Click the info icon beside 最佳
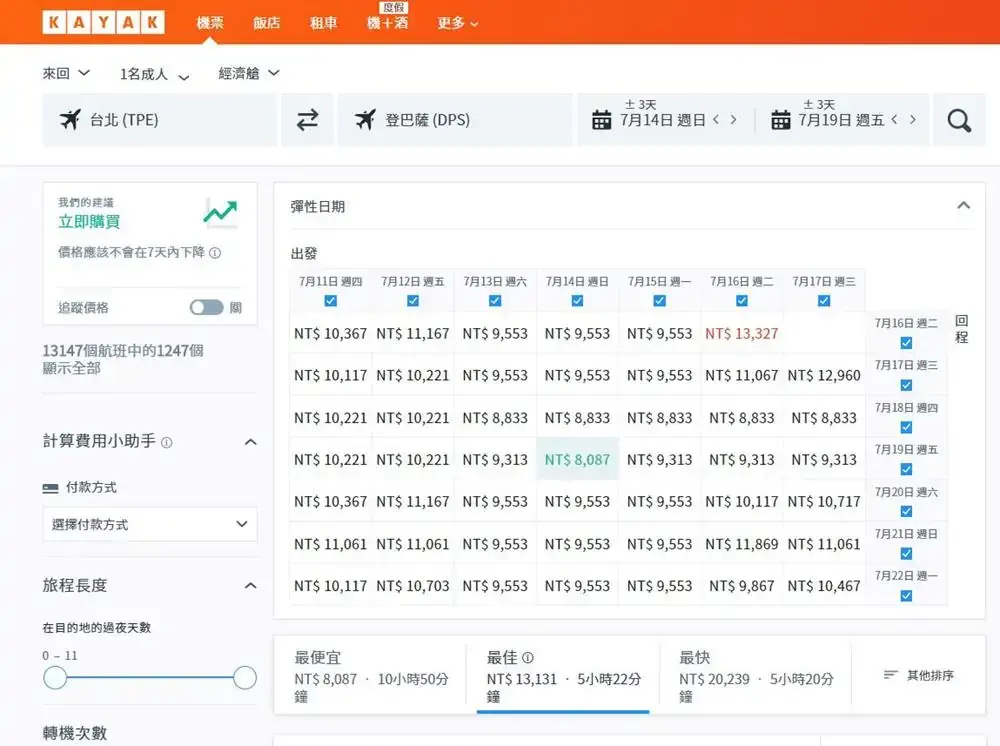This screenshot has height=746, width=1000. (528, 657)
